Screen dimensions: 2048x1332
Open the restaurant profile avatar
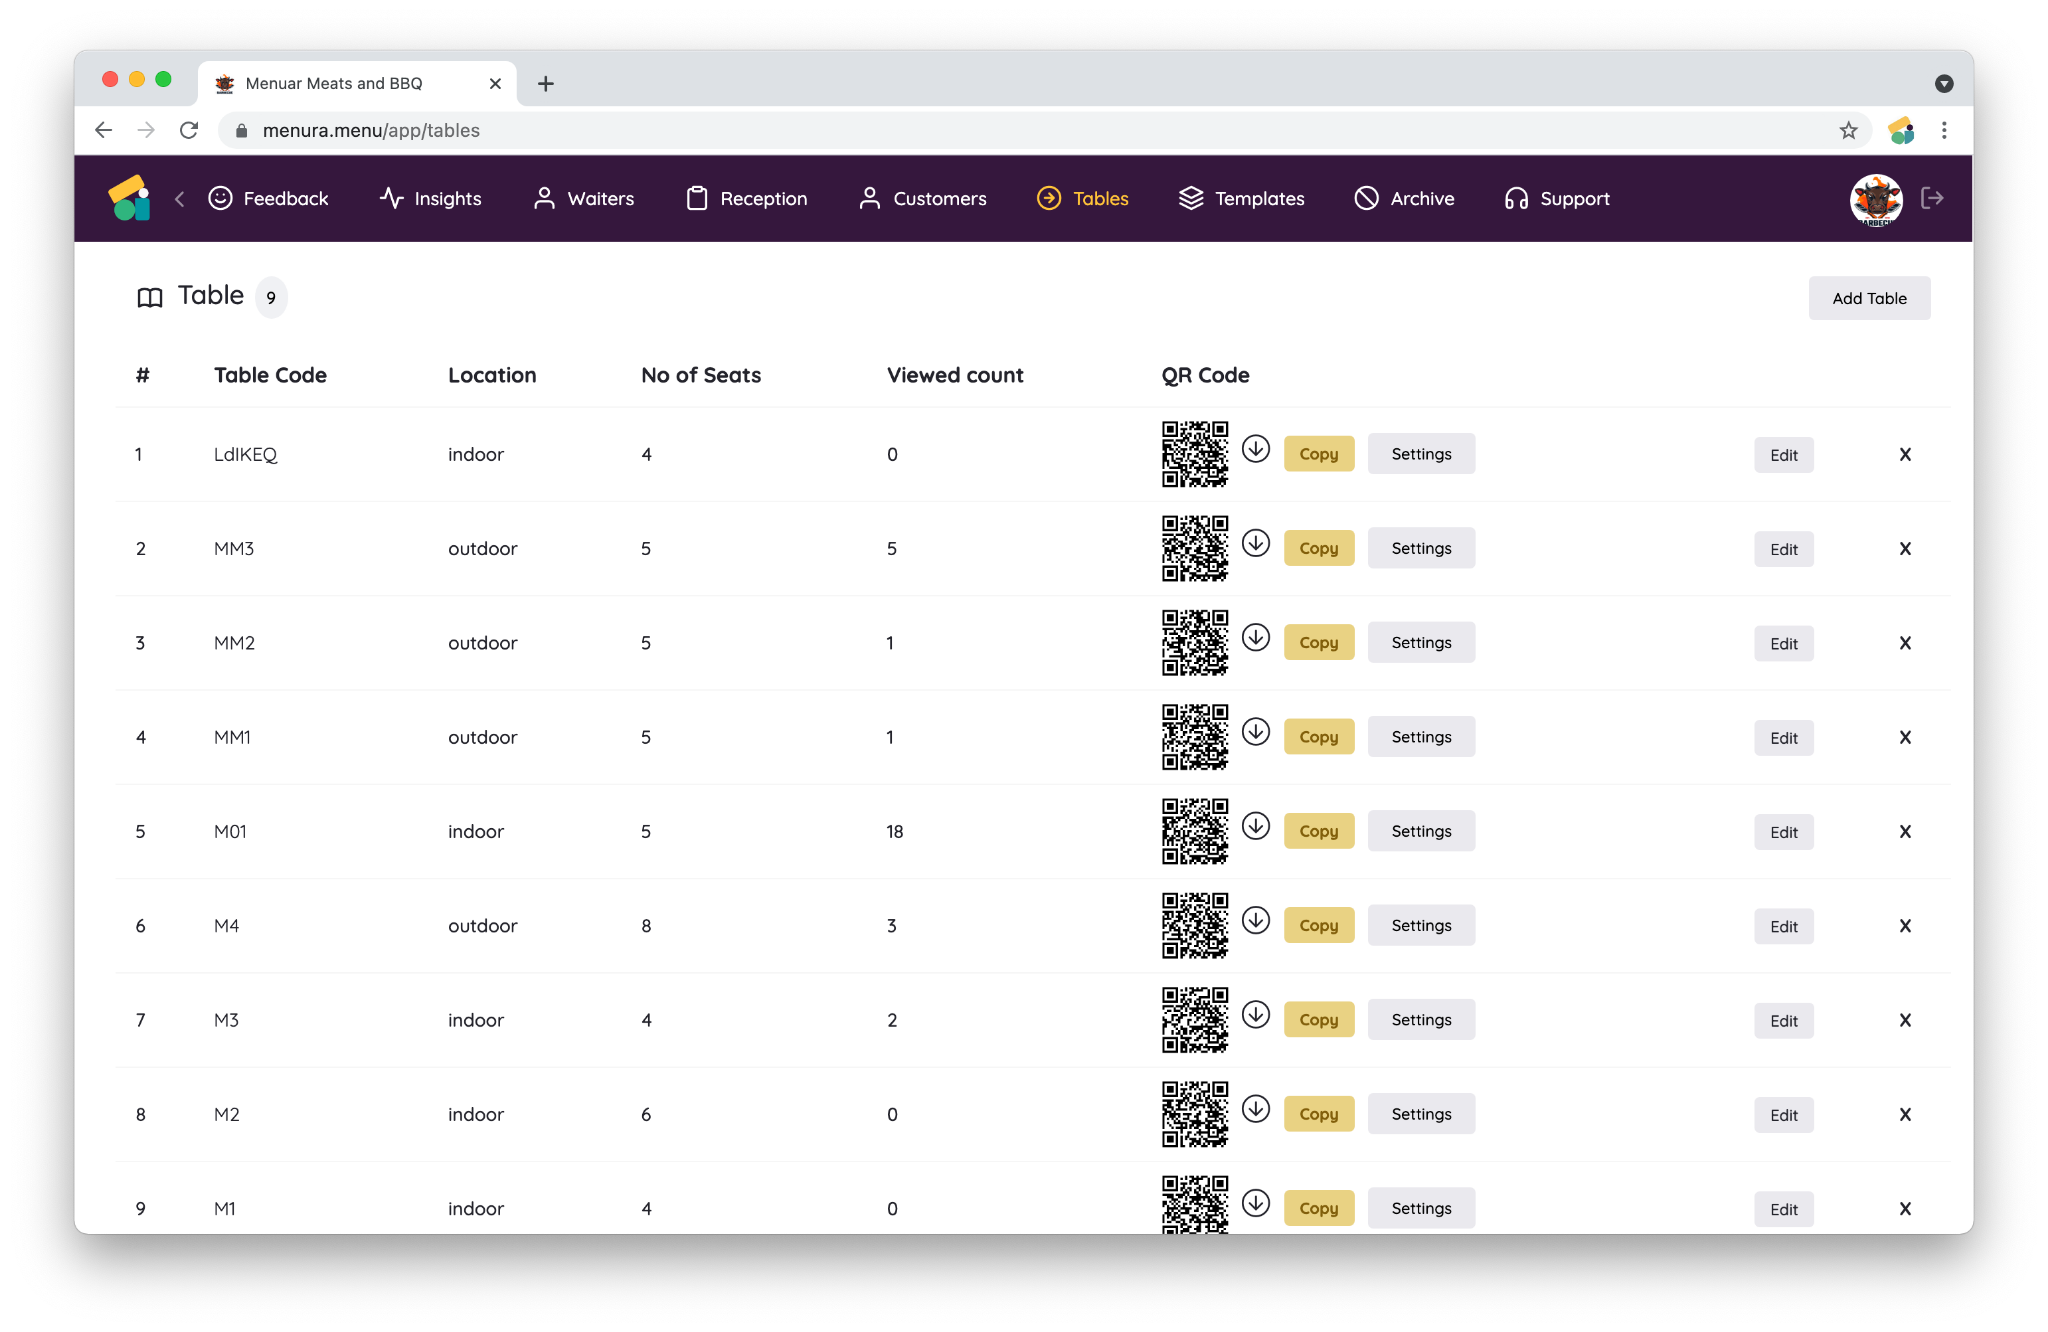[1875, 199]
